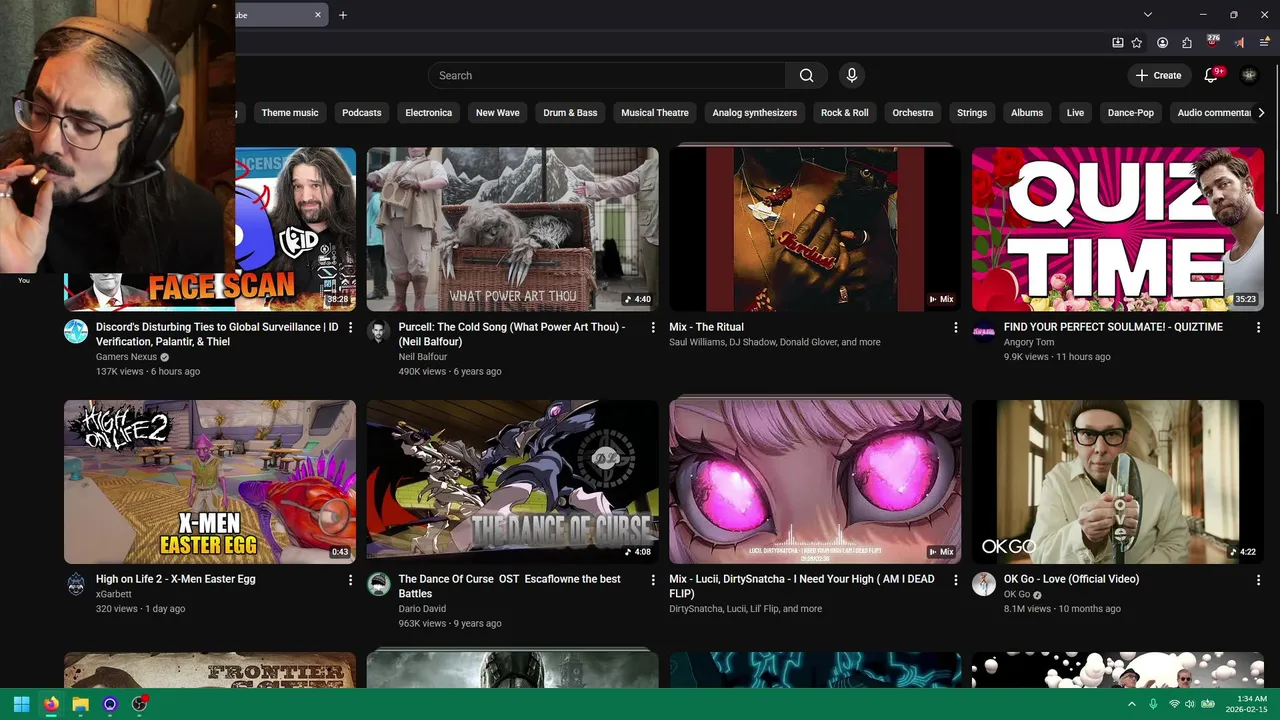
Task: Filter by Analog synthesizers chip
Action: (x=755, y=113)
